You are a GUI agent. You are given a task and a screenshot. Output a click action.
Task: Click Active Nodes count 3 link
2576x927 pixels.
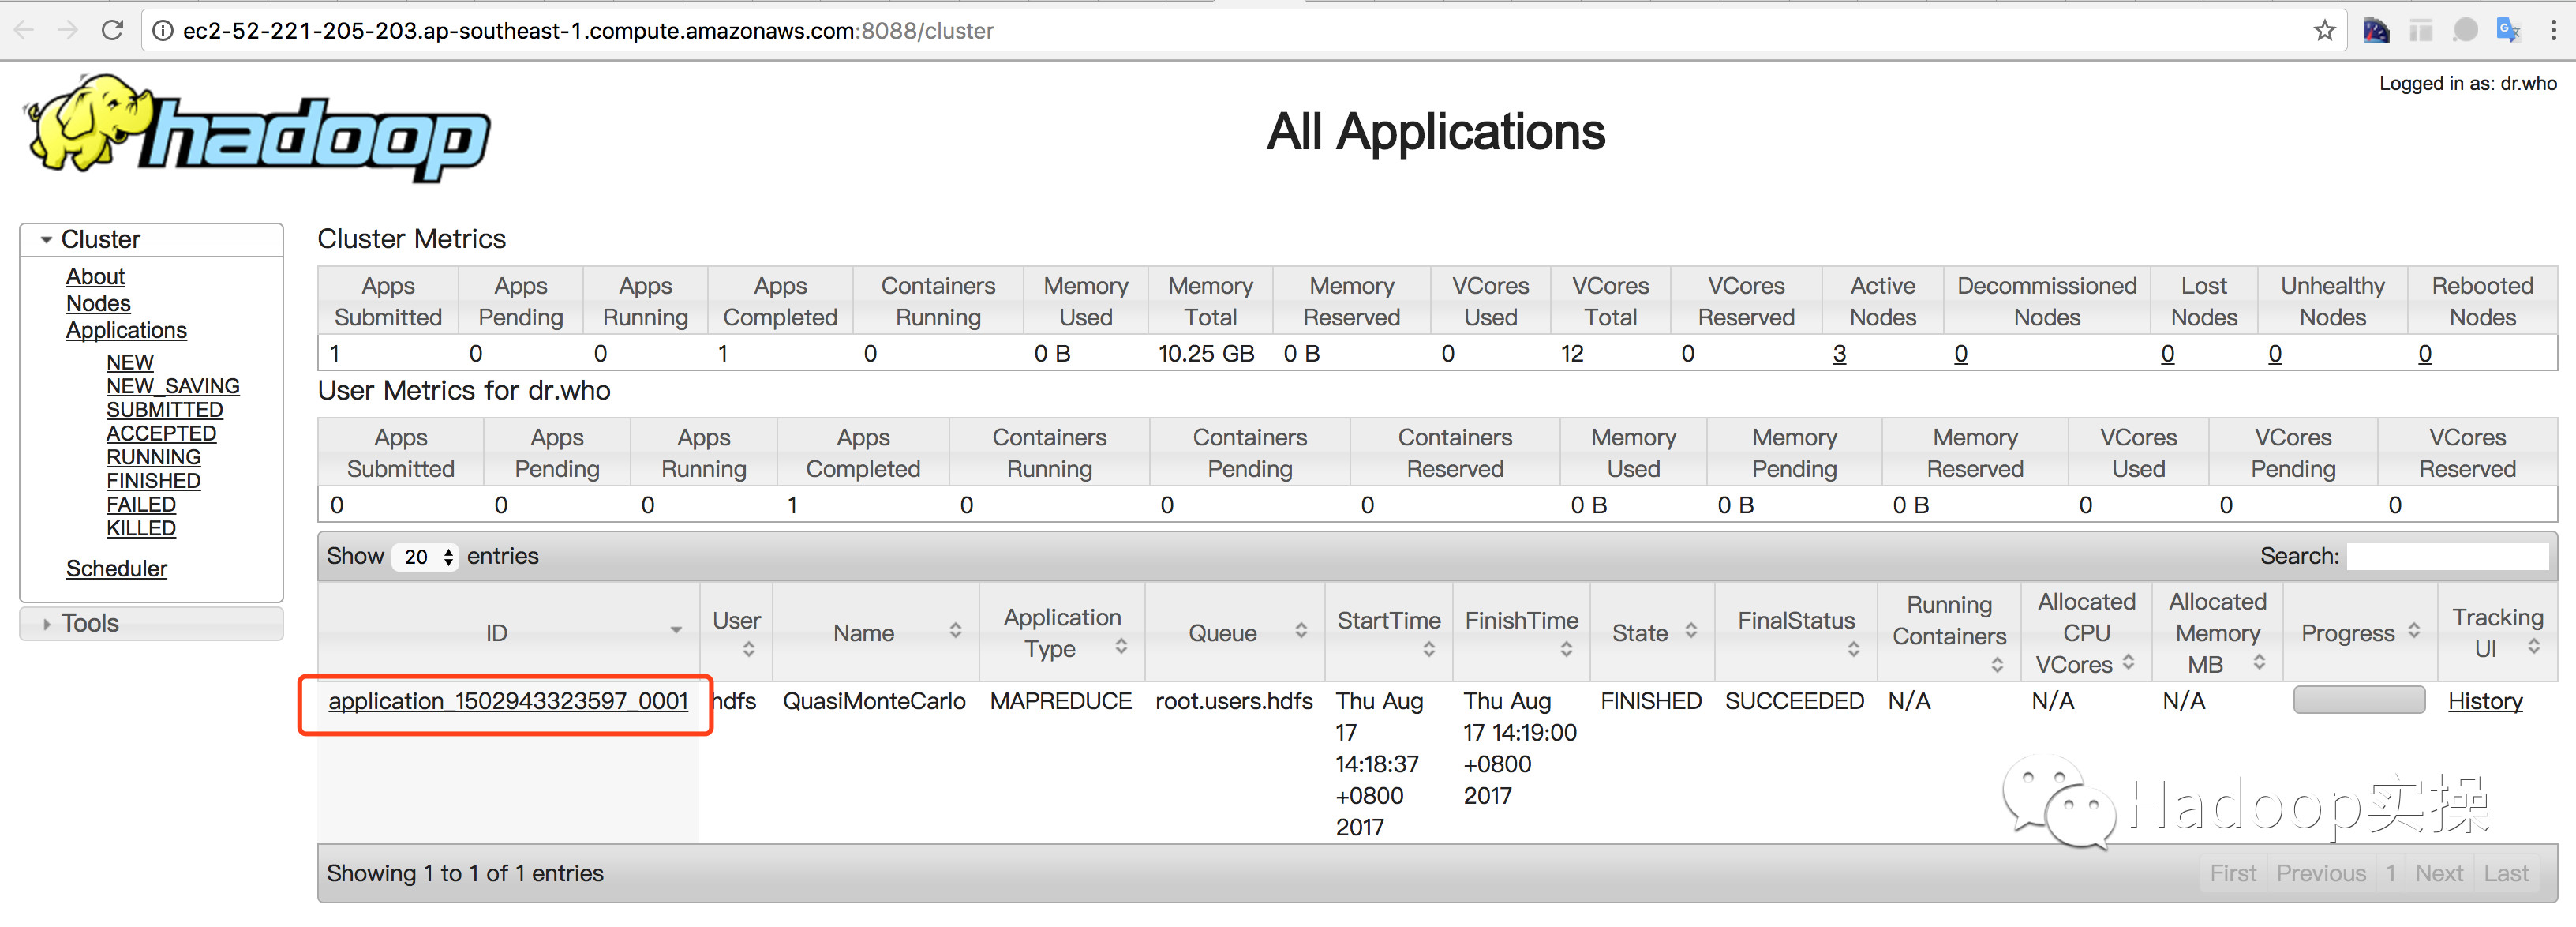[x=1839, y=353]
